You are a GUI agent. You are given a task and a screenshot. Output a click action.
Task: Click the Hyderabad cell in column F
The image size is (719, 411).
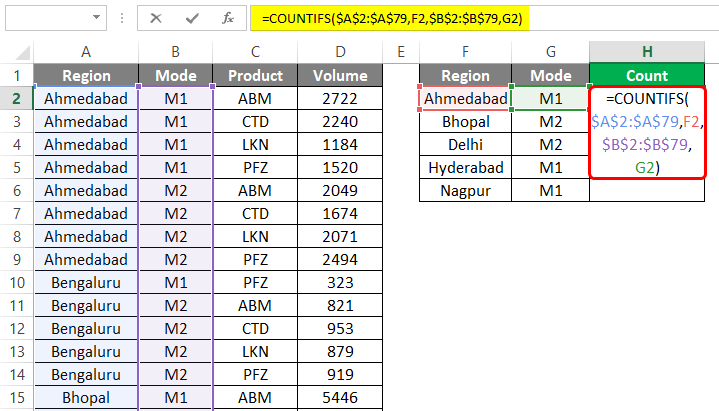[x=465, y=167]
